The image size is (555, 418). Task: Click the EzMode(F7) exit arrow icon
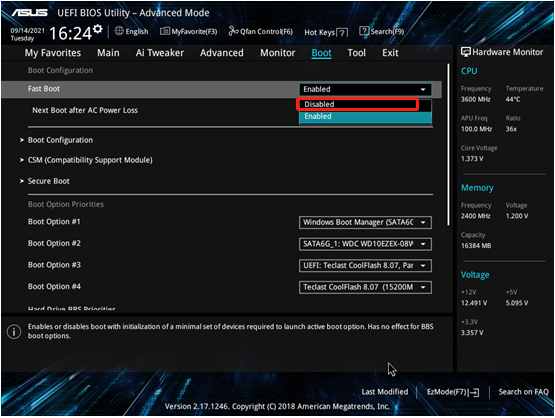(475, 393)
